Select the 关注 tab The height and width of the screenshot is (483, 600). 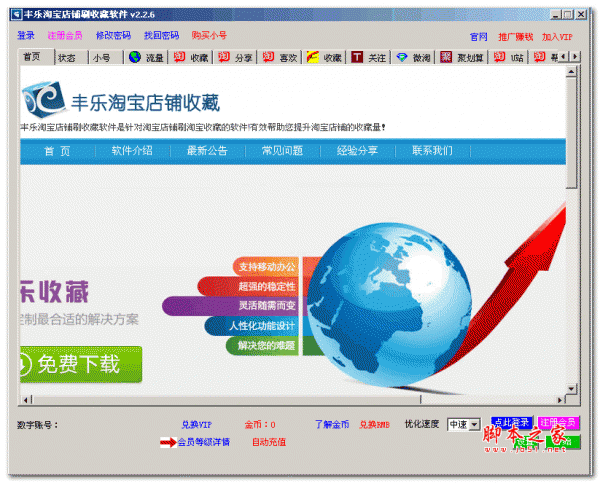(x=368, y=58)
